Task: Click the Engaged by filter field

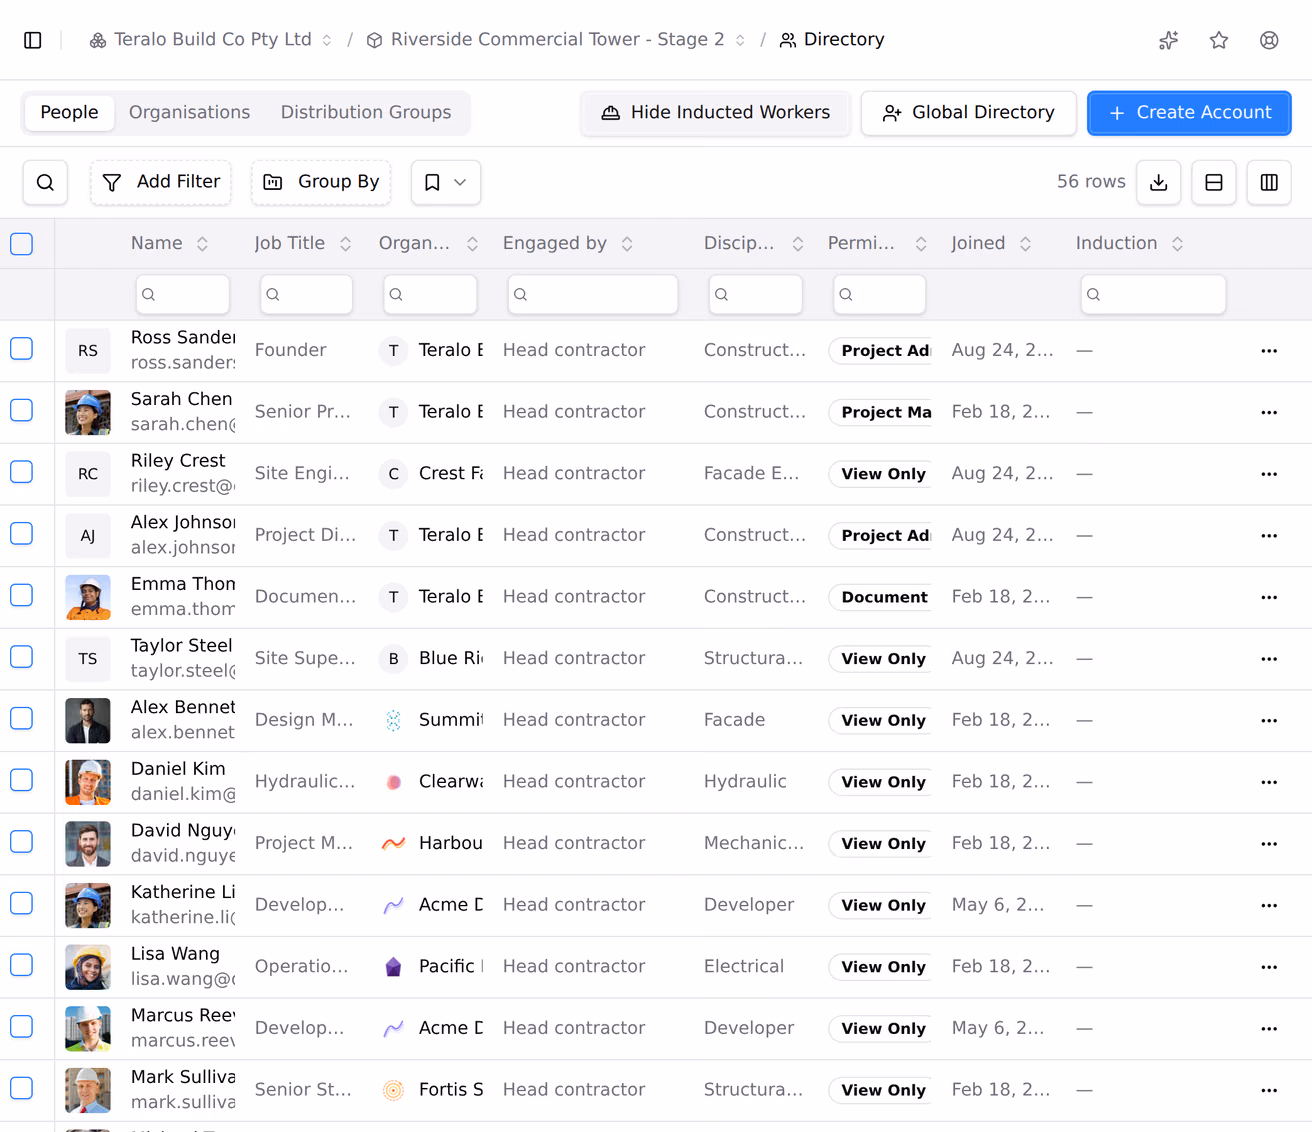Action: pyautogui.click(x=593, y=295)
